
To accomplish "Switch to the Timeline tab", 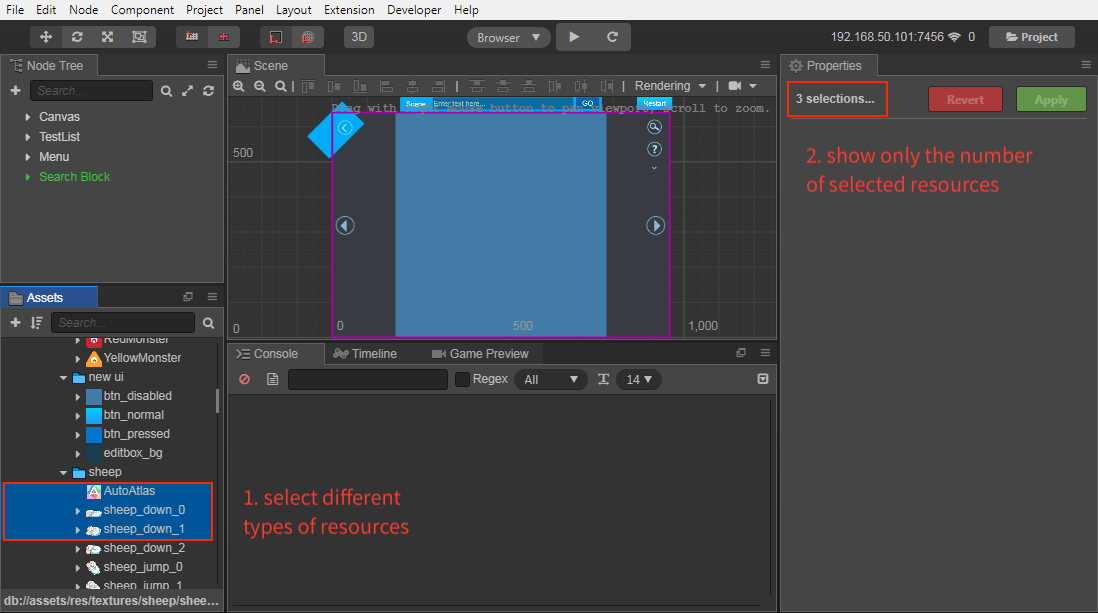I will pos(366,354).
